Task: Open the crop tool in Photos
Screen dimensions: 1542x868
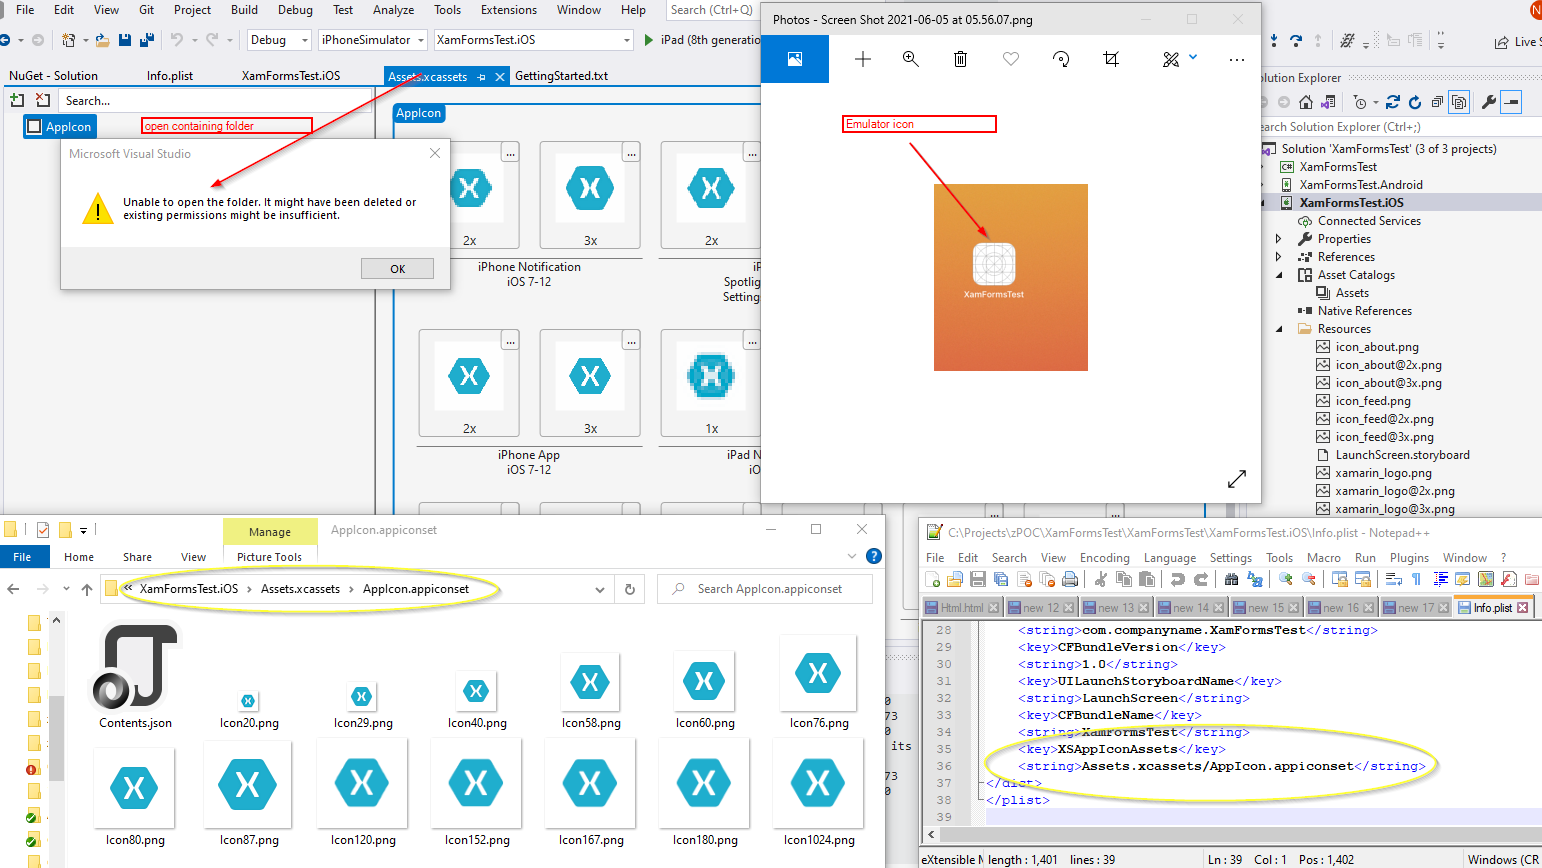Action: point(1111,59)
